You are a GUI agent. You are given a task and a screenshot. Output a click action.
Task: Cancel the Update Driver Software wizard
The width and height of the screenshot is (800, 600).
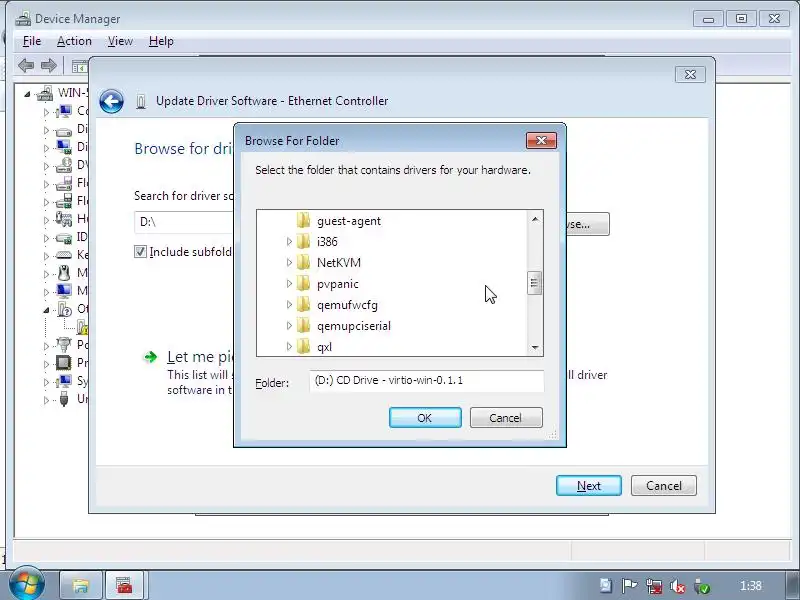663,486
